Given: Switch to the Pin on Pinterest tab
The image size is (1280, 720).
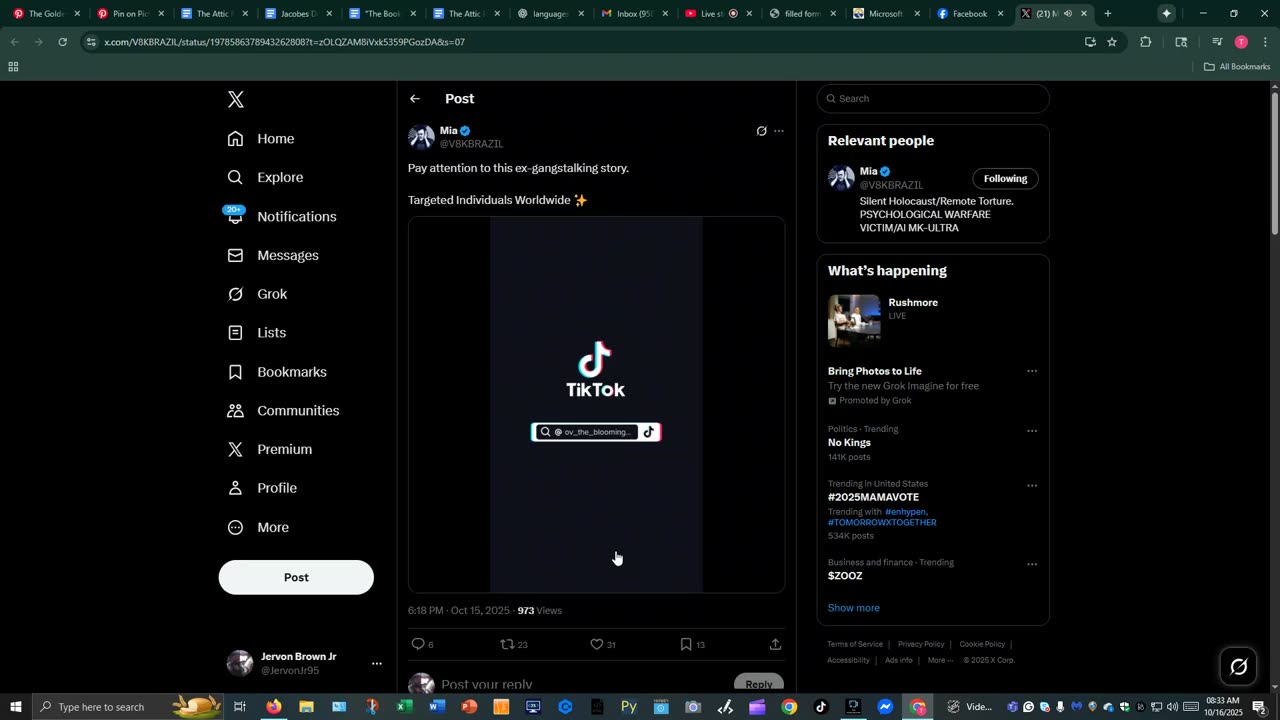Looking at the screenshot, I should pos(130,14).
